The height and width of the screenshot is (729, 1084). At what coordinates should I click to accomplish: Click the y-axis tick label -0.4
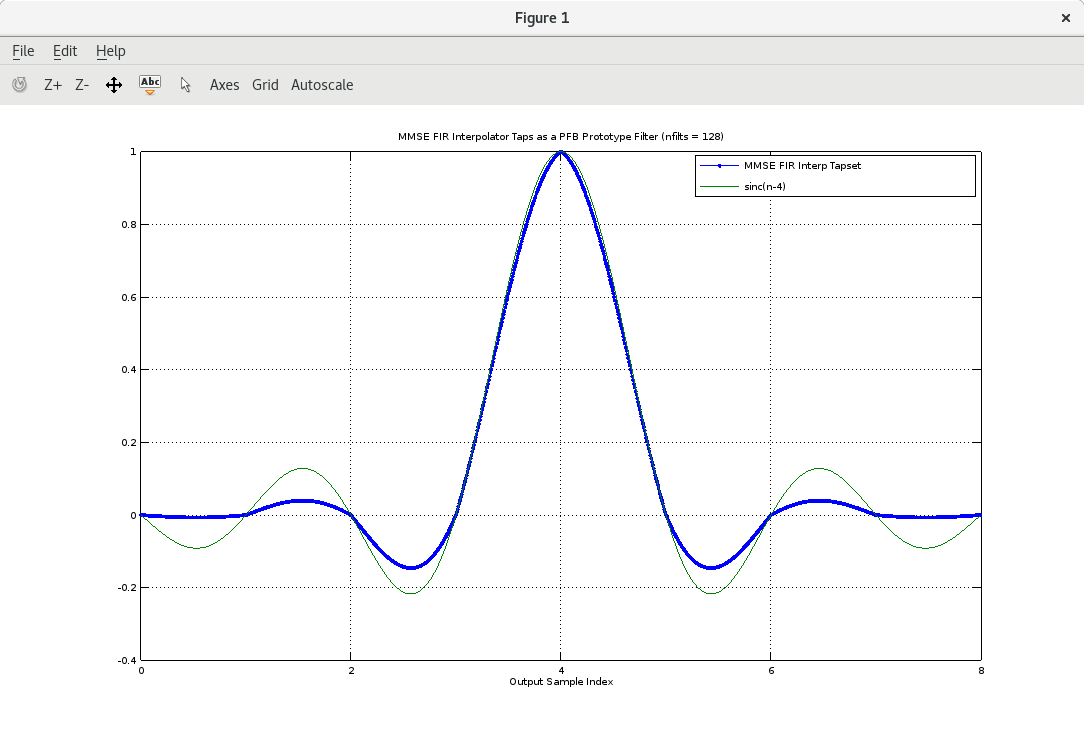[127, 661]
